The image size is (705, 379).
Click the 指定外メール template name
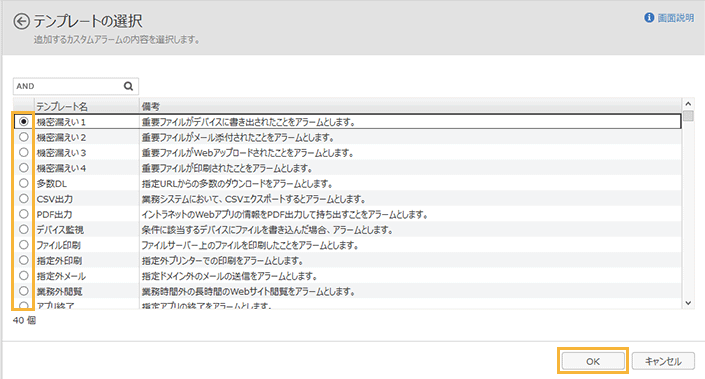[61, 276]
